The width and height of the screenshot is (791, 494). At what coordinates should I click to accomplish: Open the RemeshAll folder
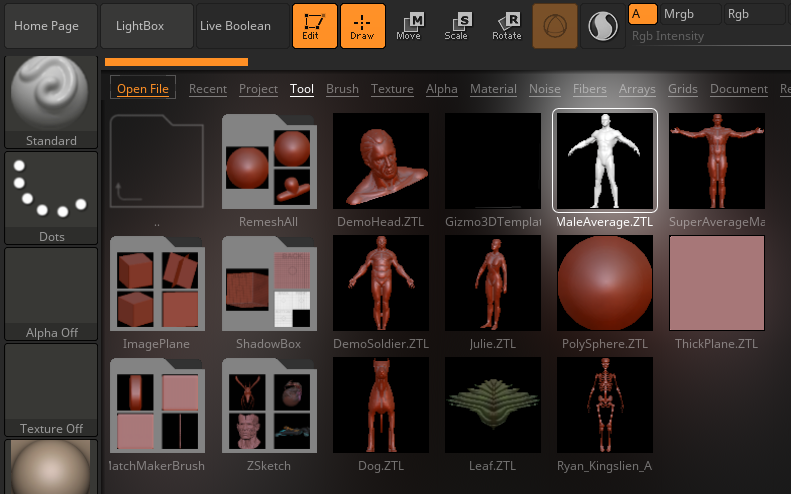[x=269, y=161]
